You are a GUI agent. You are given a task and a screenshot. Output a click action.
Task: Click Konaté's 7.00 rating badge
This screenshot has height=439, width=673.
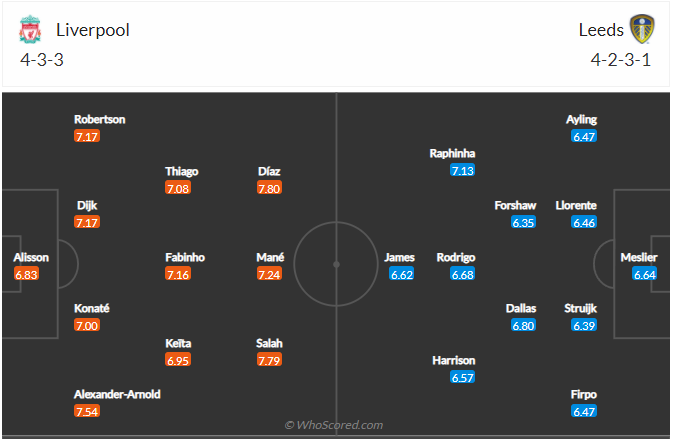(87, 325)
